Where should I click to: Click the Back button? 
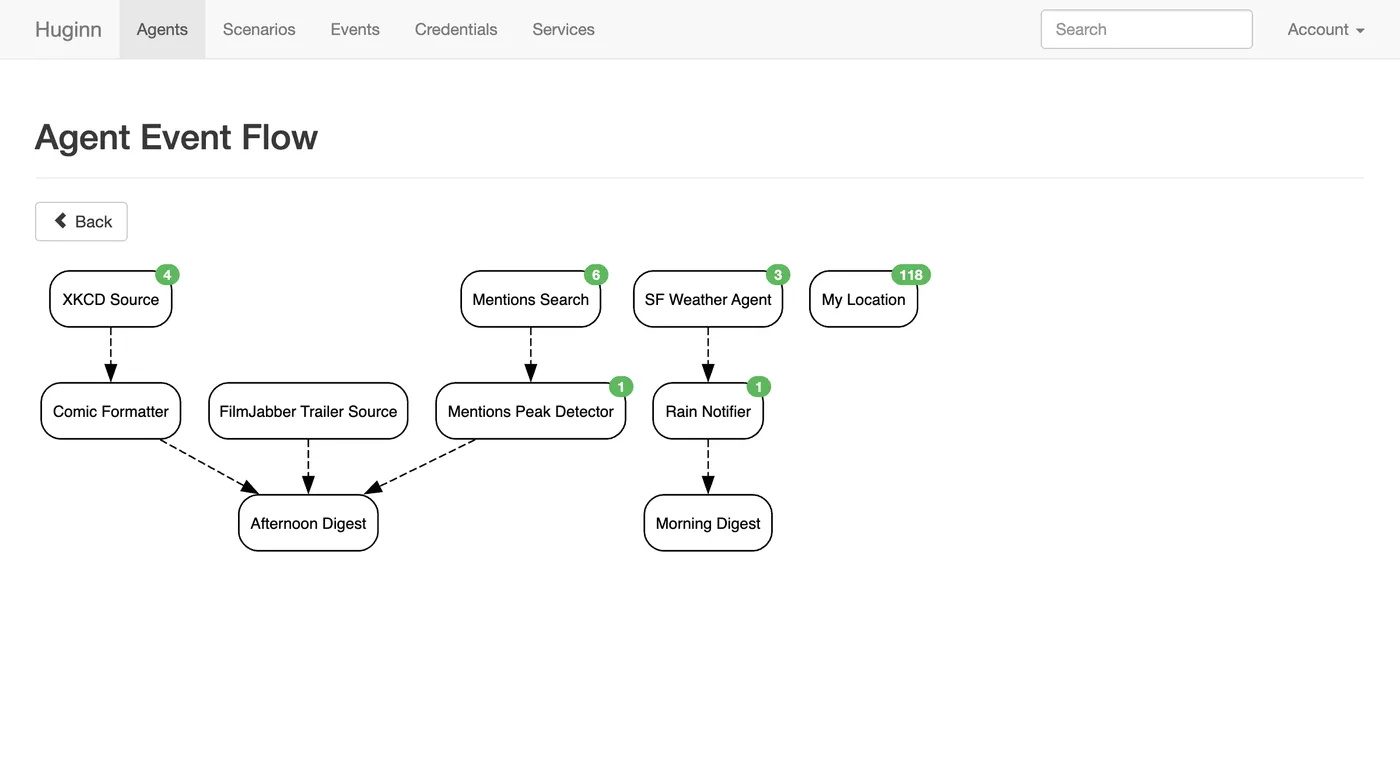[x=81, y=221]
